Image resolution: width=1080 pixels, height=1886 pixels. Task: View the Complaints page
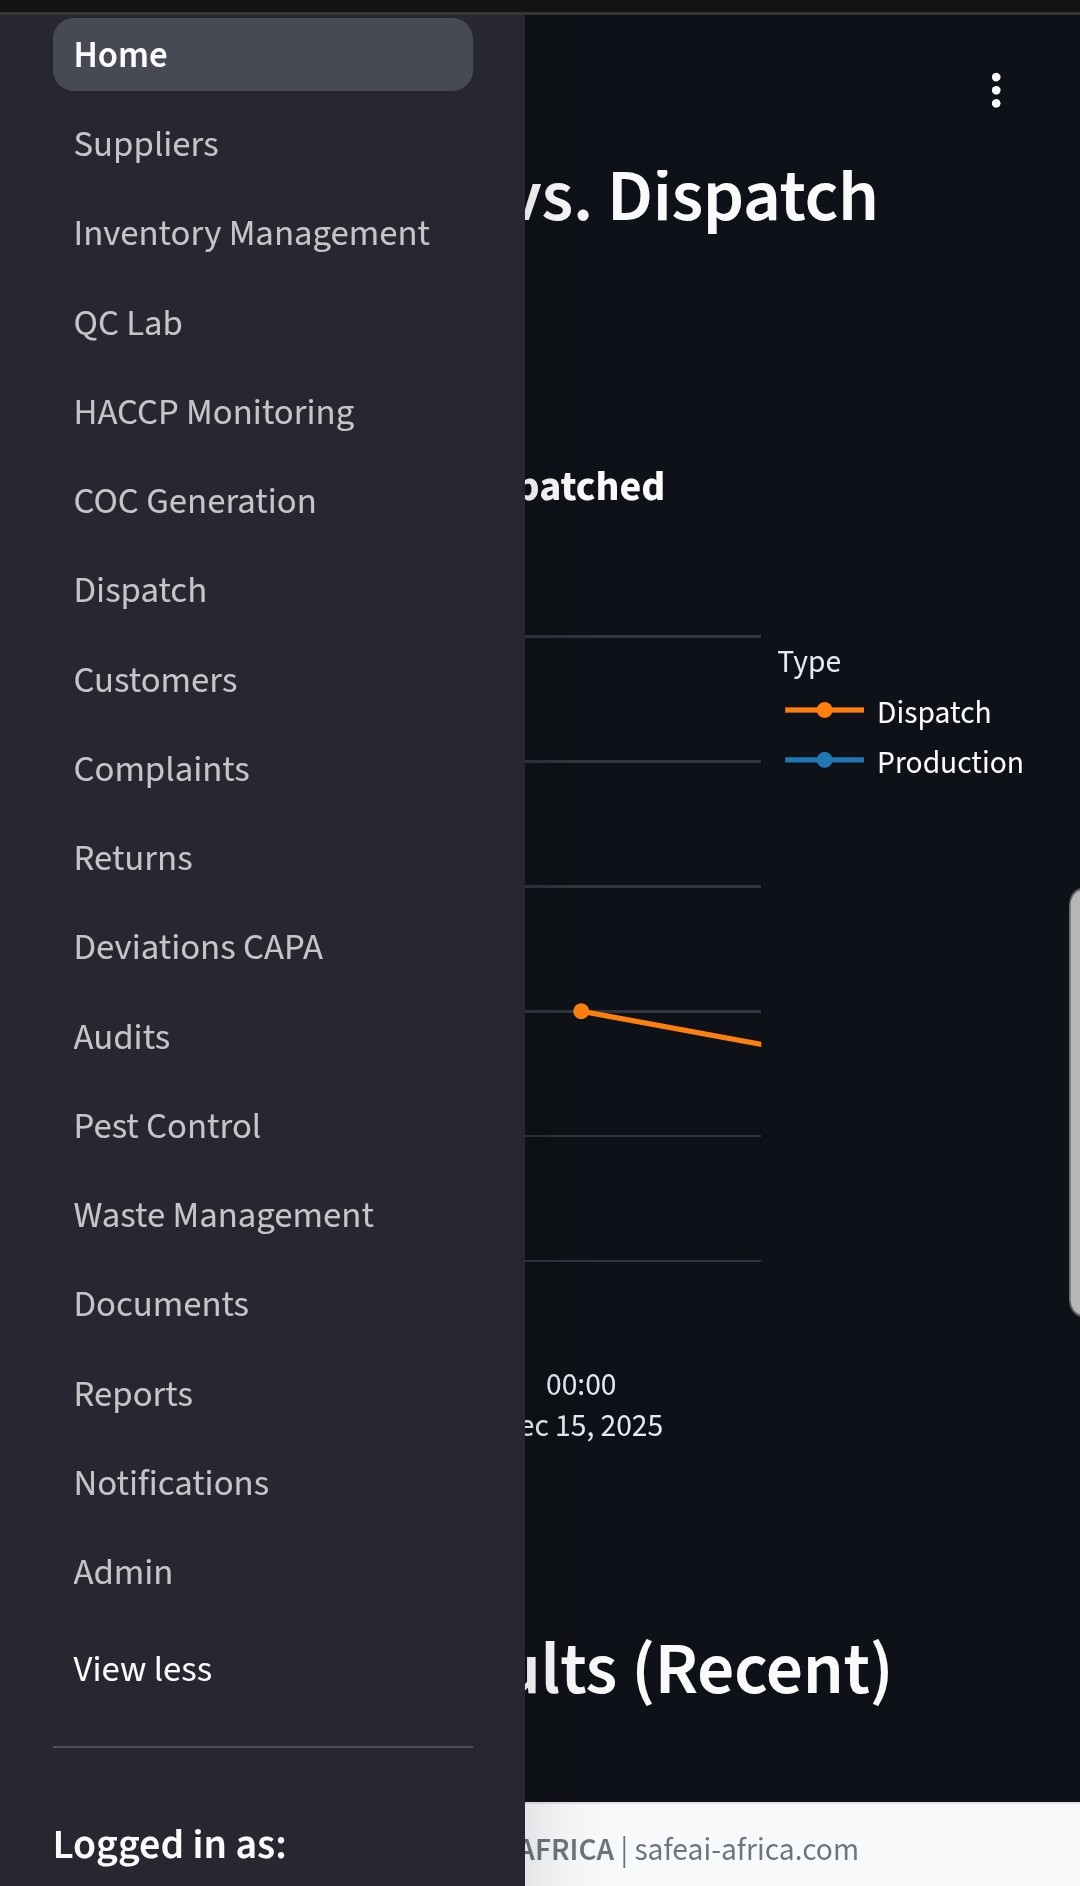pyautogui.click(x=161, y=769)
